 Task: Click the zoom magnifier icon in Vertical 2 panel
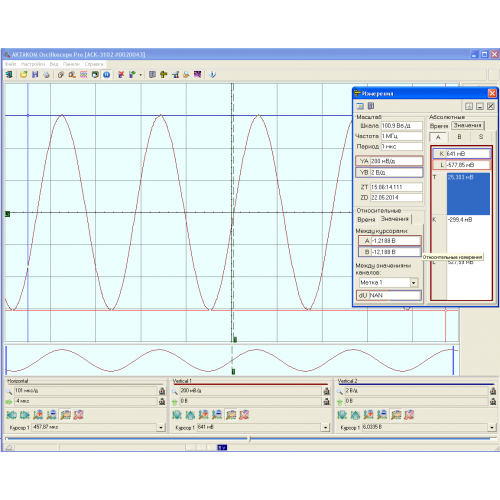tap(340, 391)
